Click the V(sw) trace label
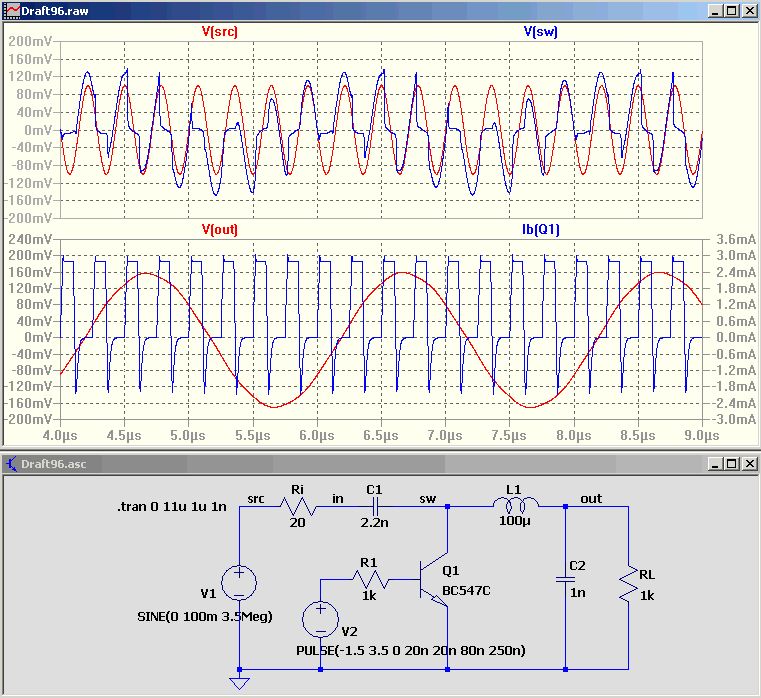Screen dimensions: 761x698 coord(540,31)
